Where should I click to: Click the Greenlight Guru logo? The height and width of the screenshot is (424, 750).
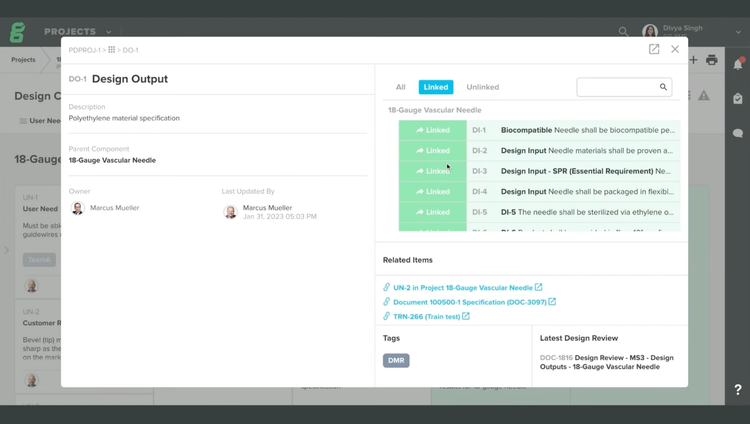pyautogui.click(x=17, y=33)
